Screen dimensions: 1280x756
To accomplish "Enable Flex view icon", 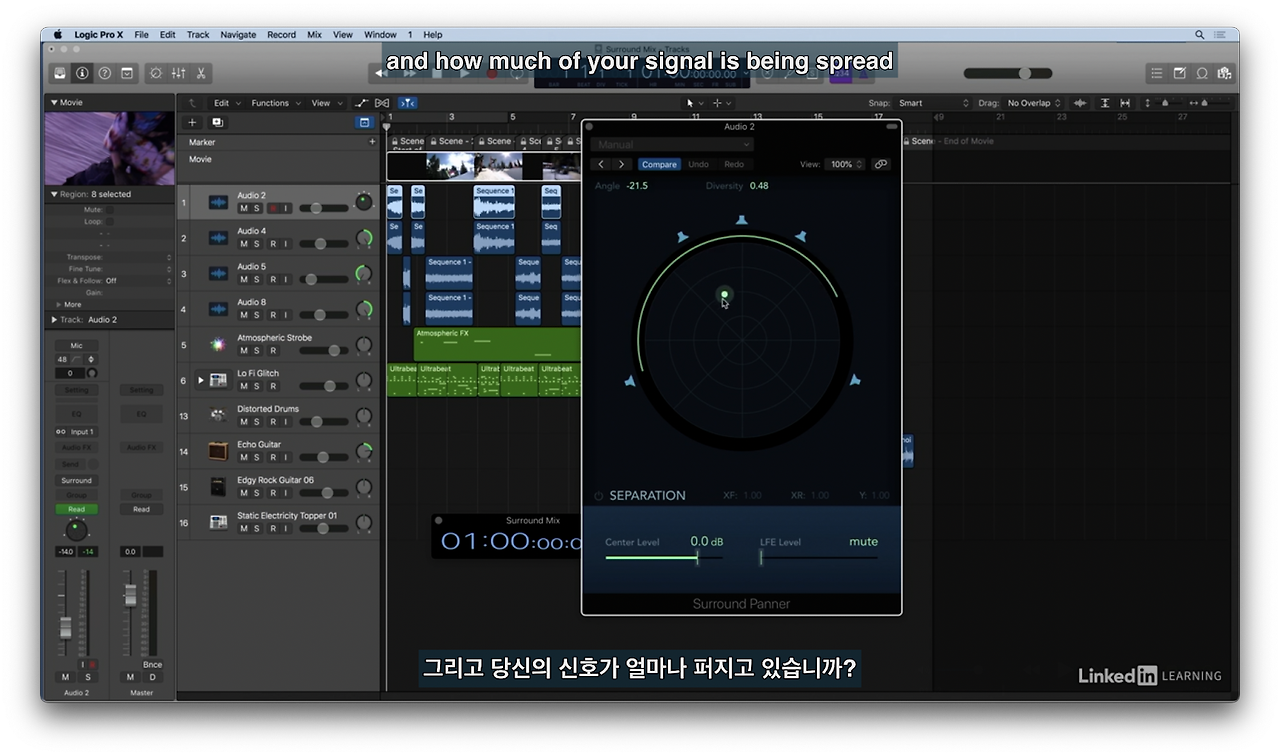I will tap(381, 103).
